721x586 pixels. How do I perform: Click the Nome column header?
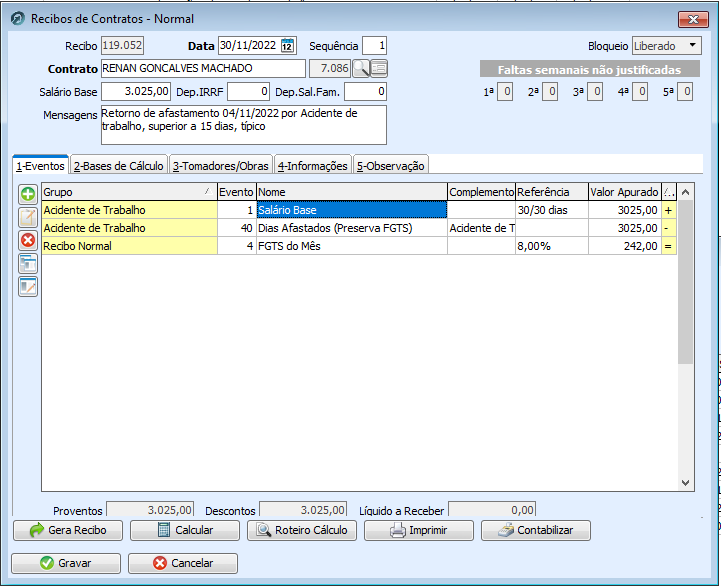pyautogui.click(x=352, y=192)
